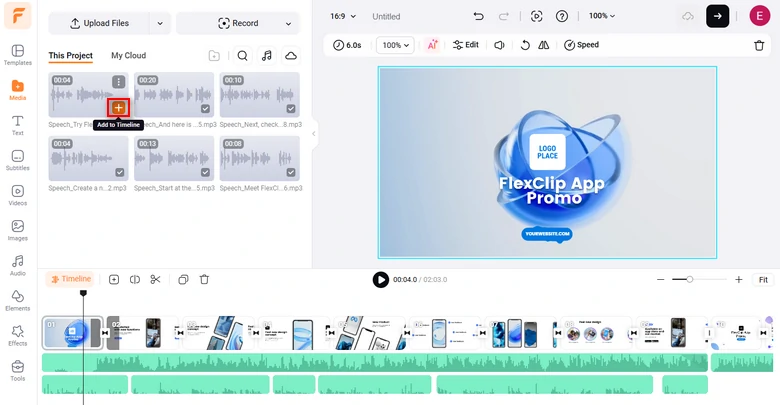Click Add to Timeline plus button
The image size is (780, 405).
[x=118, y=107]
